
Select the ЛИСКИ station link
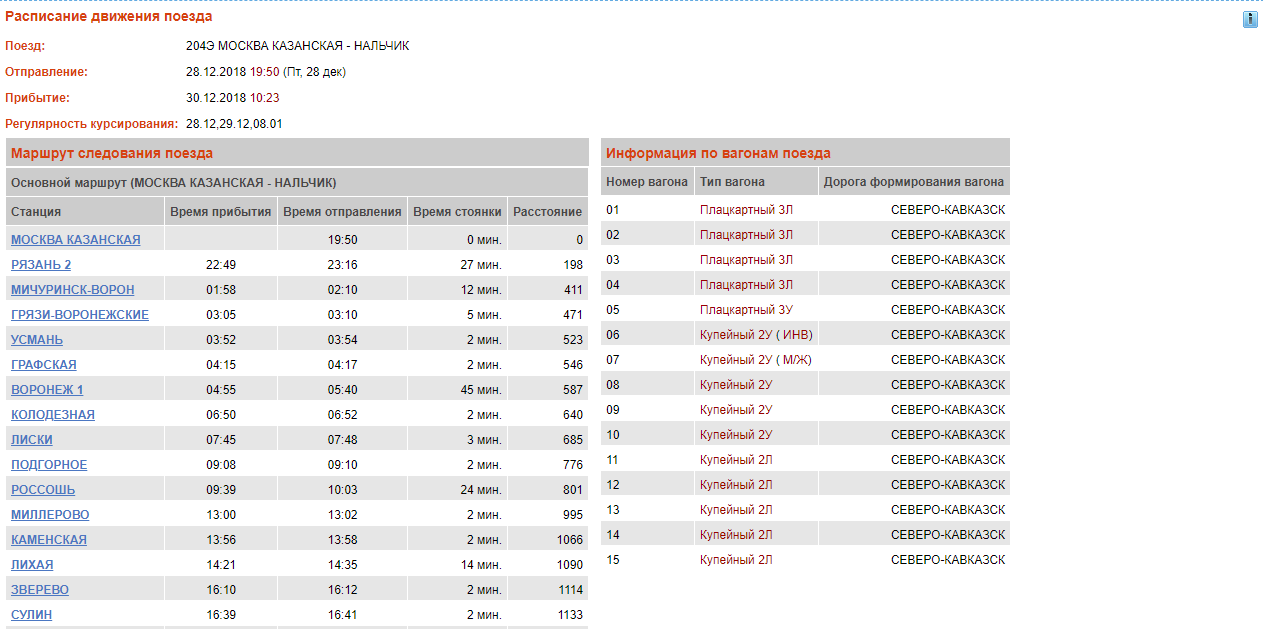point(32,440)
